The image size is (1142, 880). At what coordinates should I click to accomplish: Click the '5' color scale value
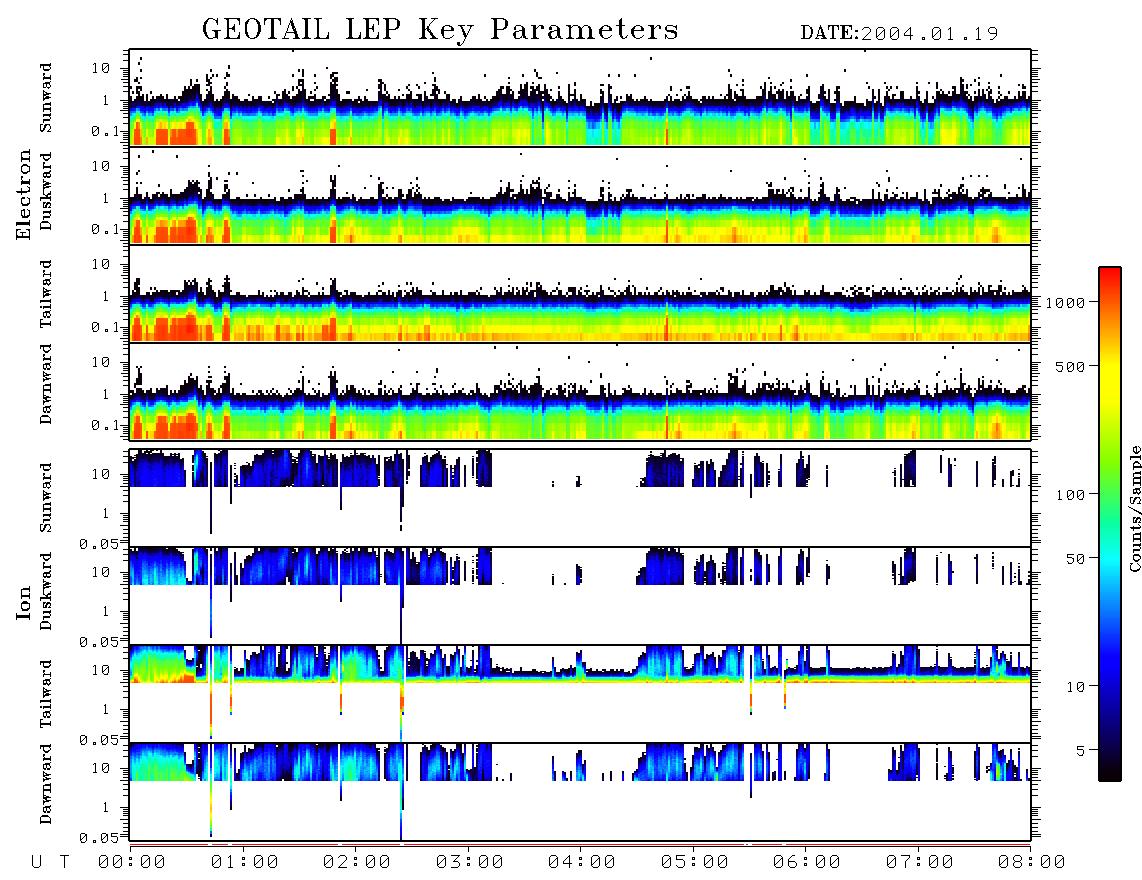(x=1080, y=751)
